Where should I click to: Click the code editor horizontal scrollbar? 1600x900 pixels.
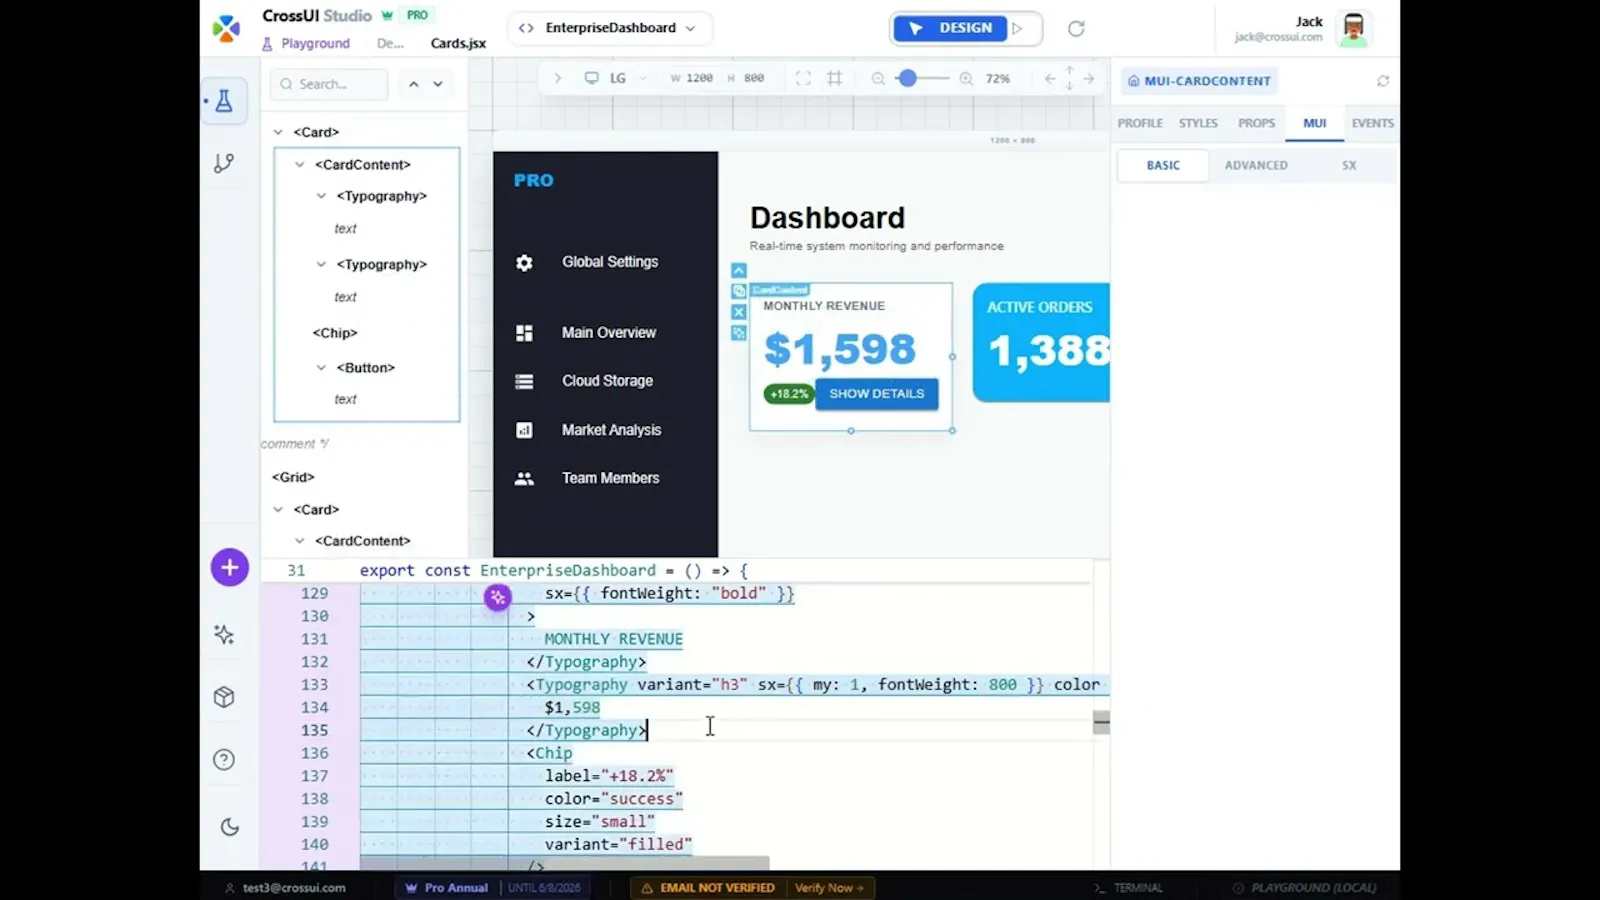pyautogui.click(x=565, y=863)
